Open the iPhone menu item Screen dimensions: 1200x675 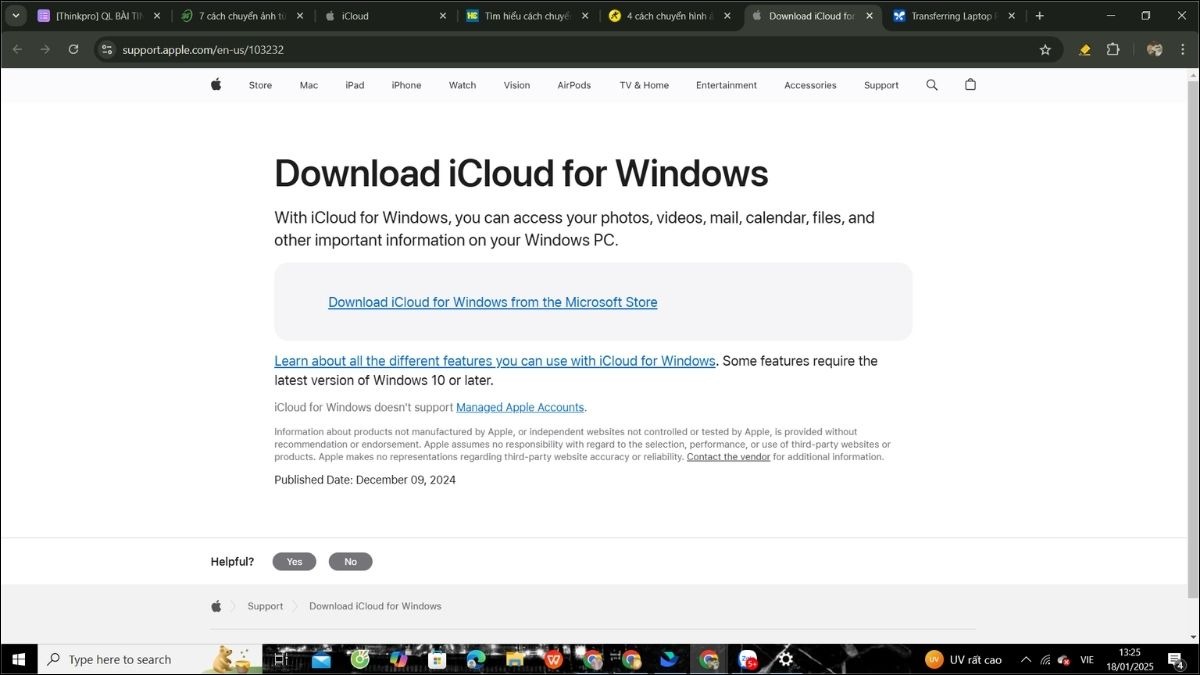[406, 85]
